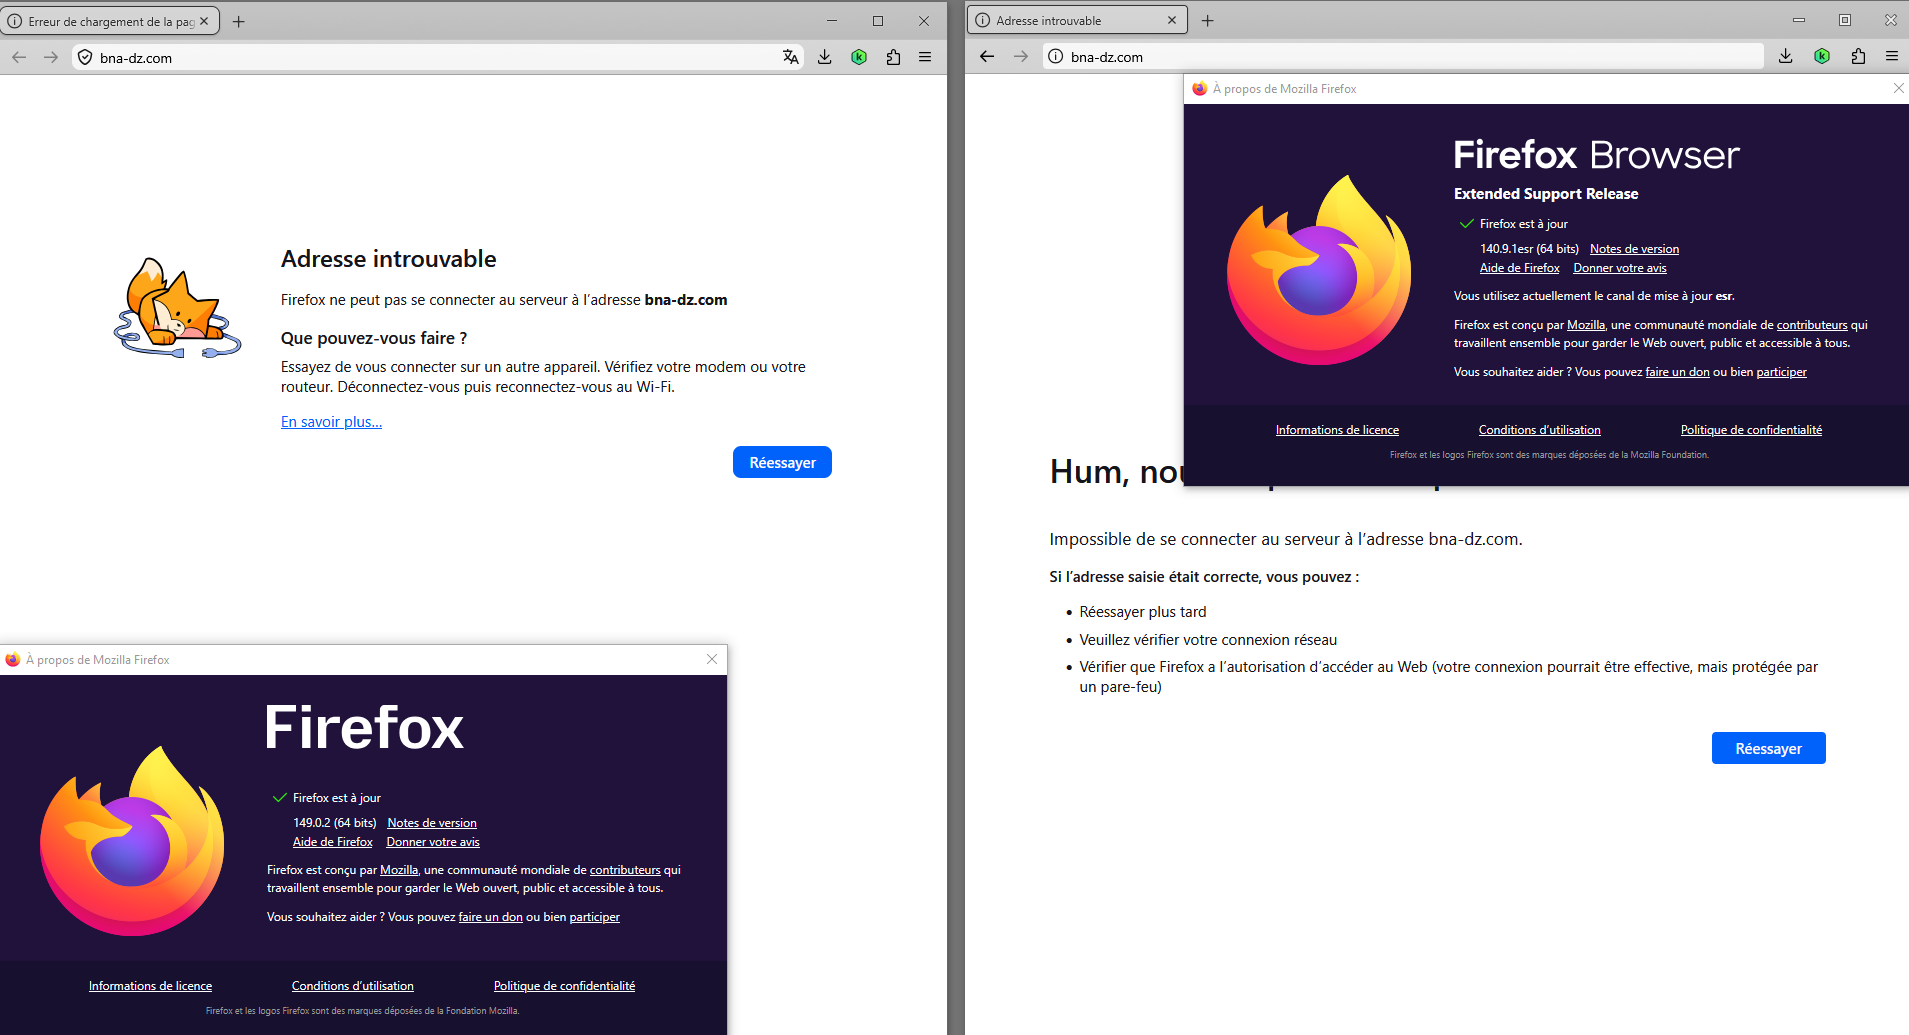Open Notes de version next to 140.9.1esr

coord(1634,249)
